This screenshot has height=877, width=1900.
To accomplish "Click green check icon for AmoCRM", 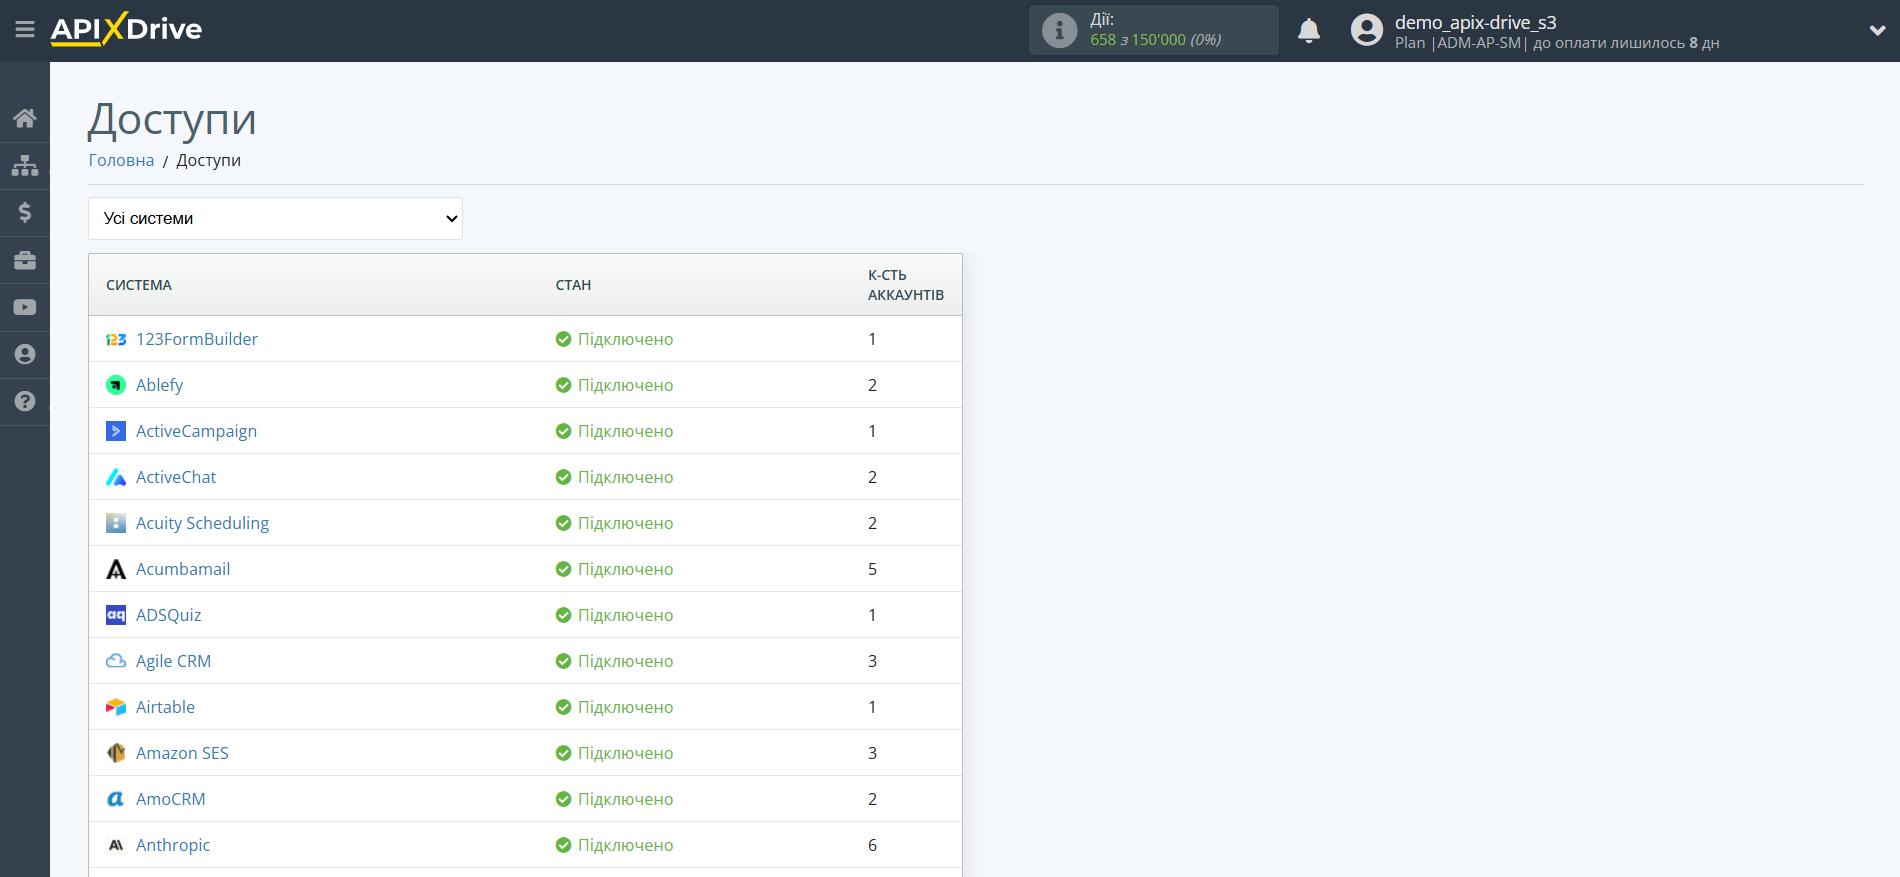I will coord(563,799).
